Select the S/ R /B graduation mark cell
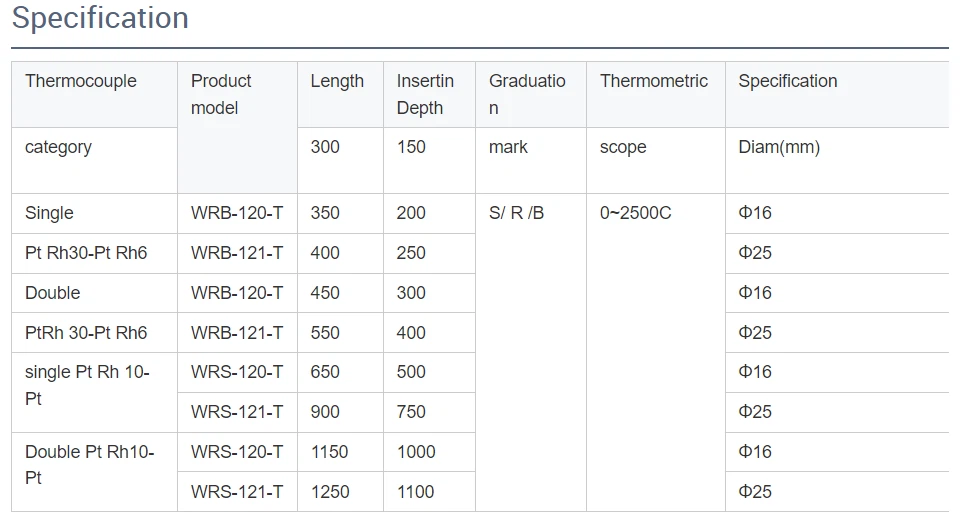This screenshot has height=530, width=962. pyautogui.click(x=531, y=353)
